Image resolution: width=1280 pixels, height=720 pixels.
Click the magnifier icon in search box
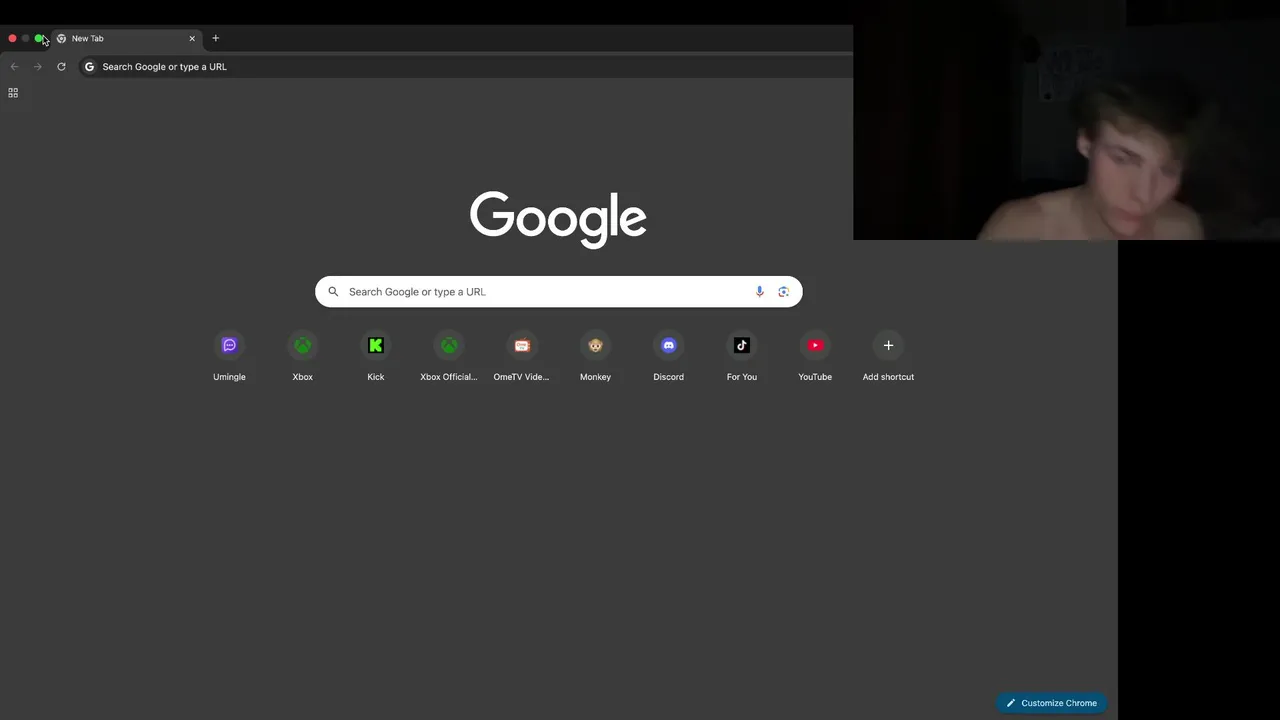pos(334,292)
